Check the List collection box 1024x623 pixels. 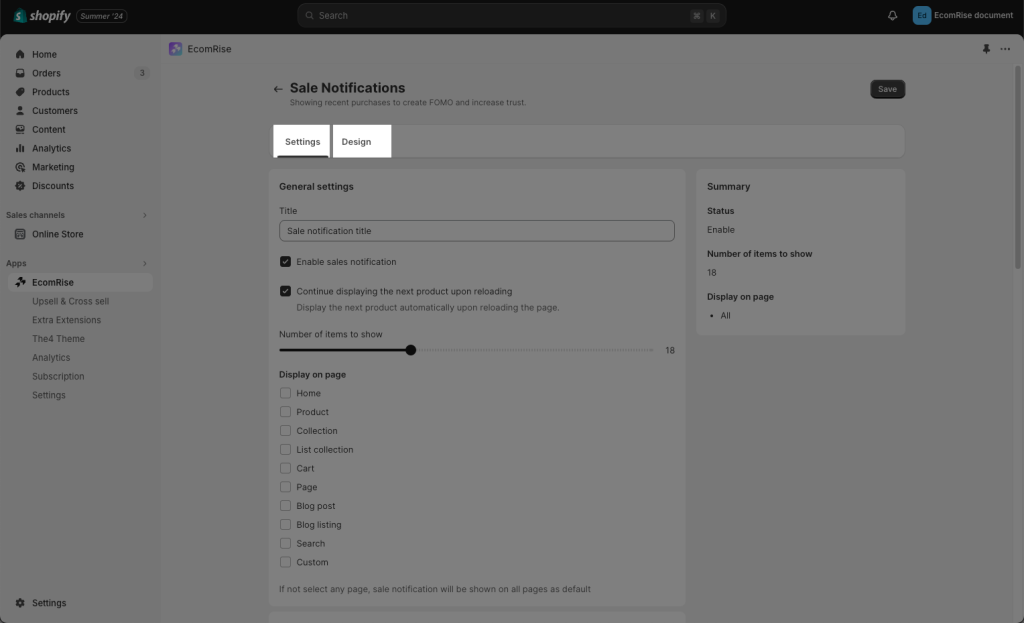coord(285,450)
